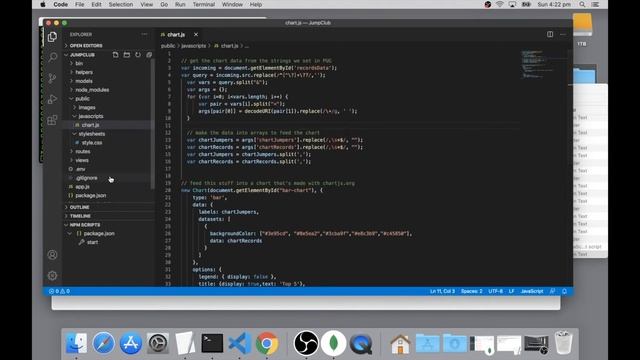Open QuickTime Player from the Dock
The image size is (640, 360).
pyautogui.click(x=361, y=343)
